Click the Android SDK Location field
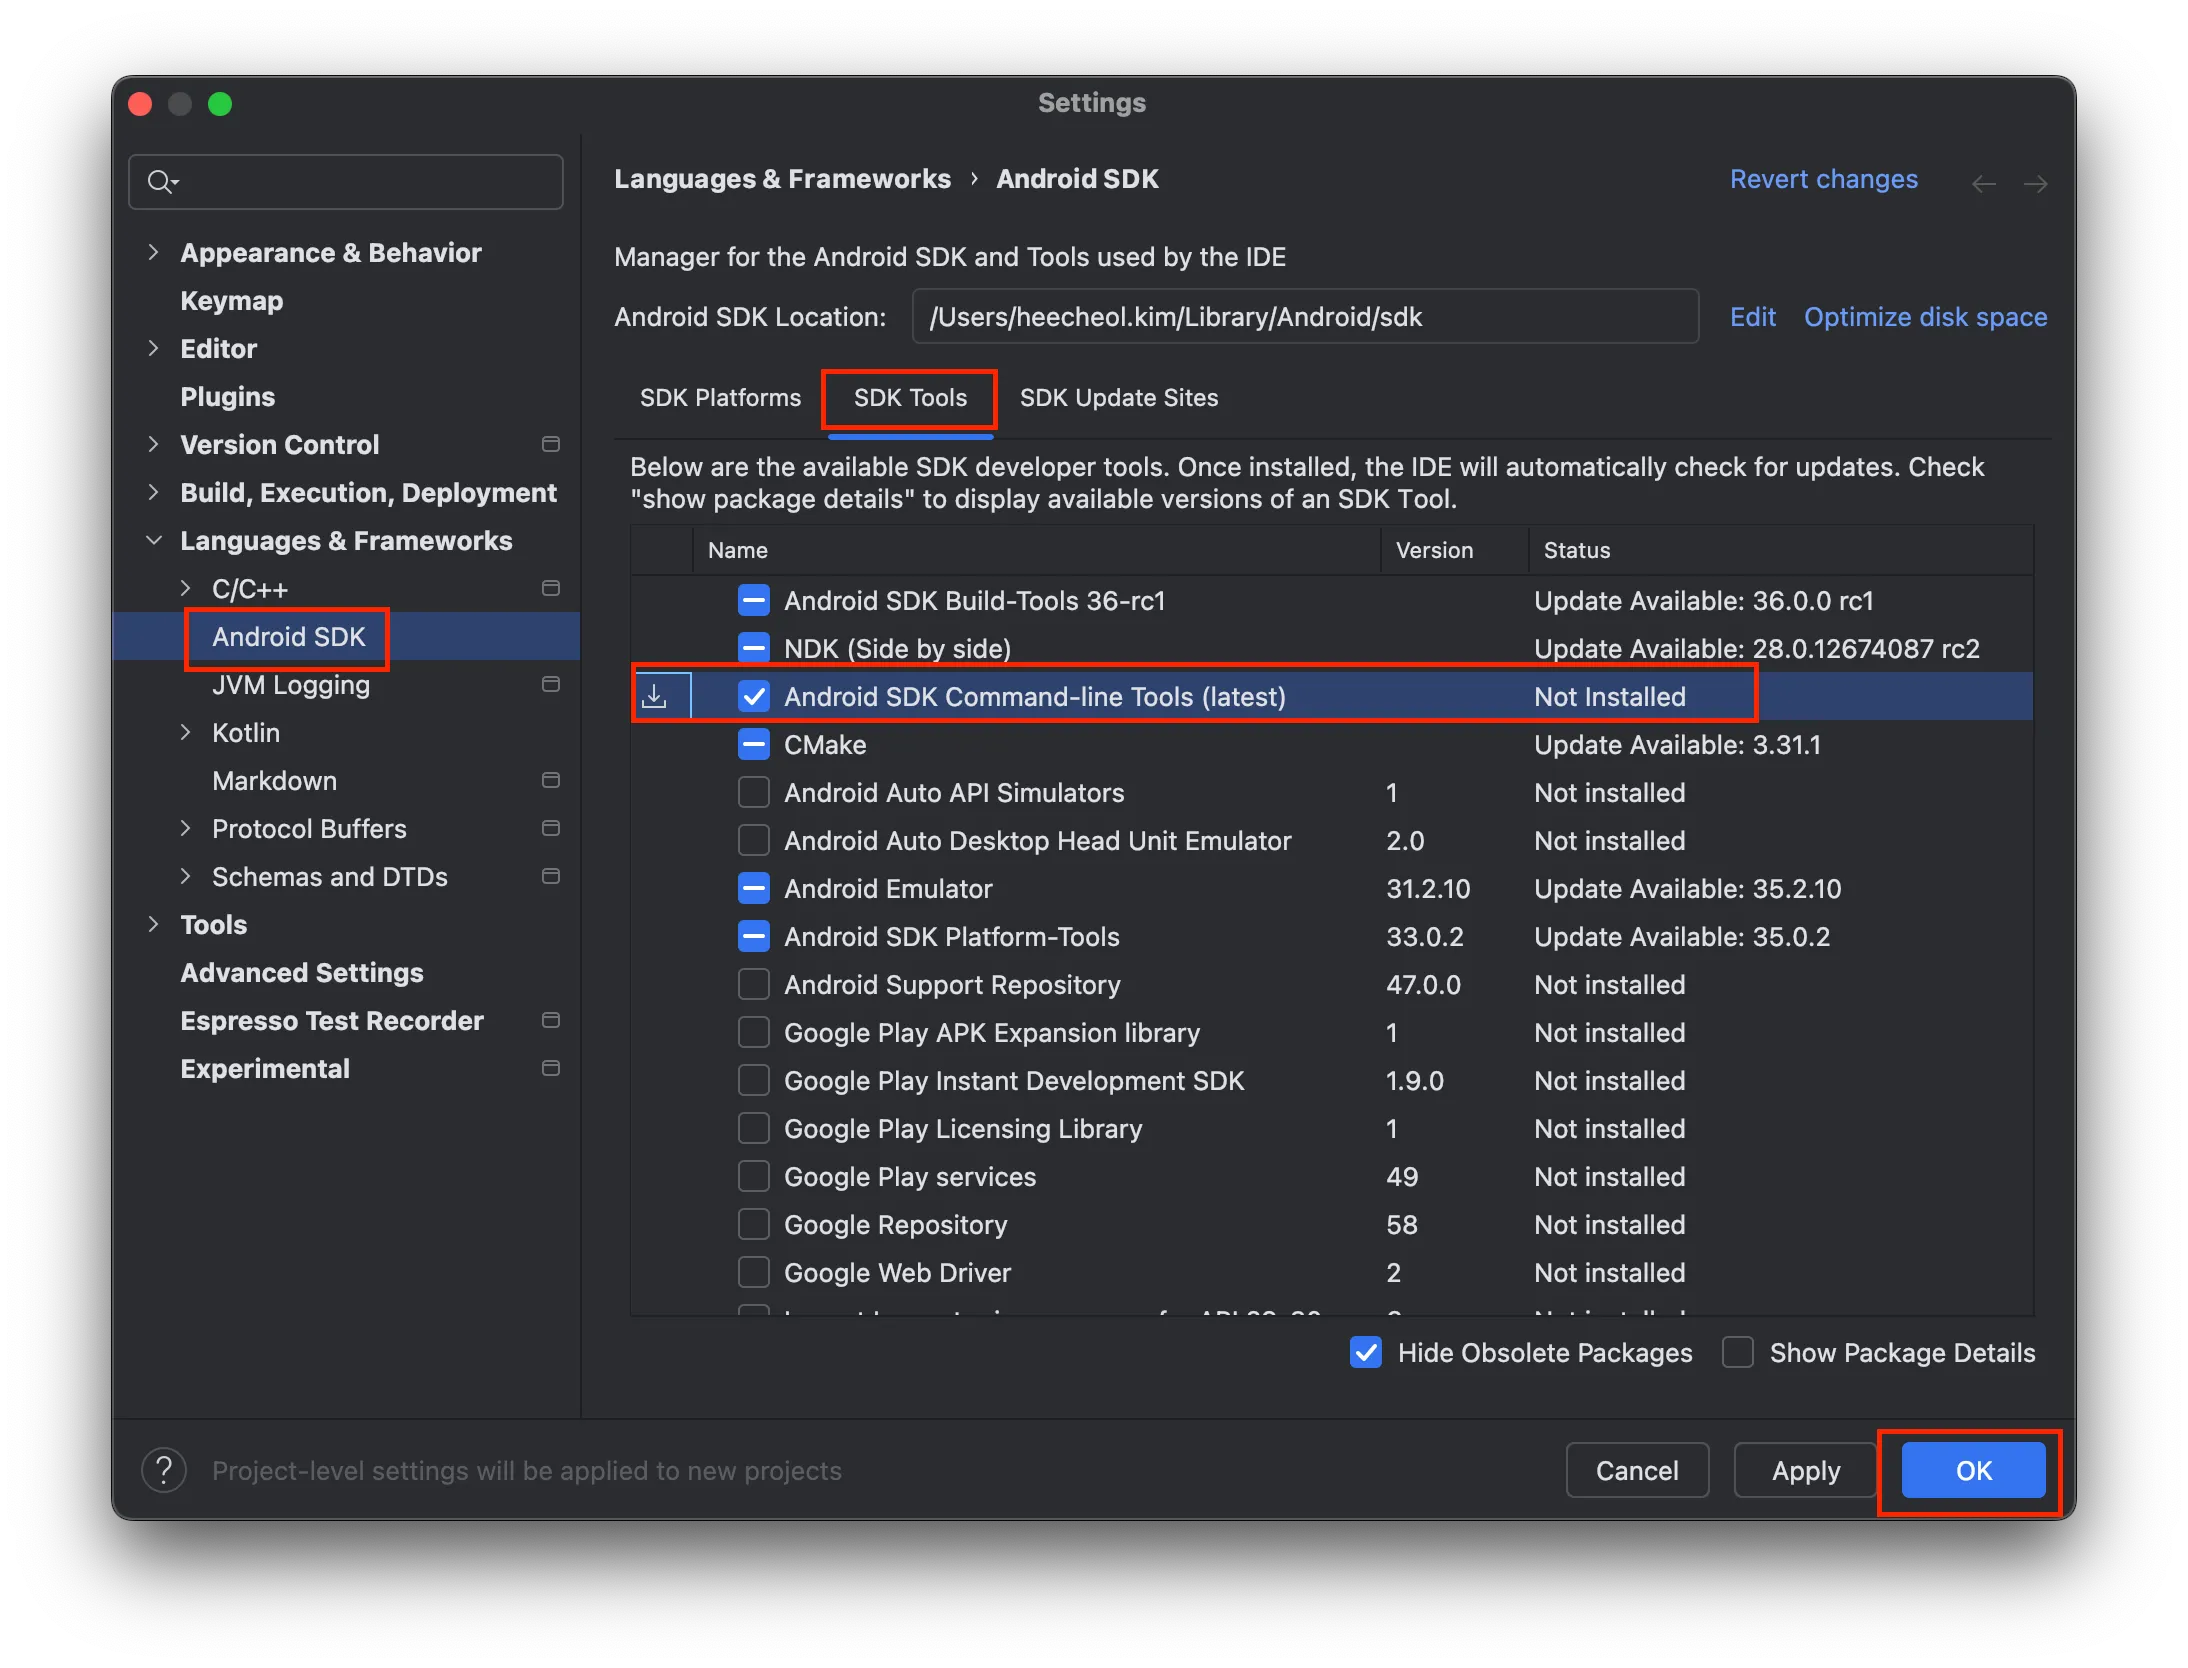This screenshot has width=2188, height=1668. click(1304, 317)
